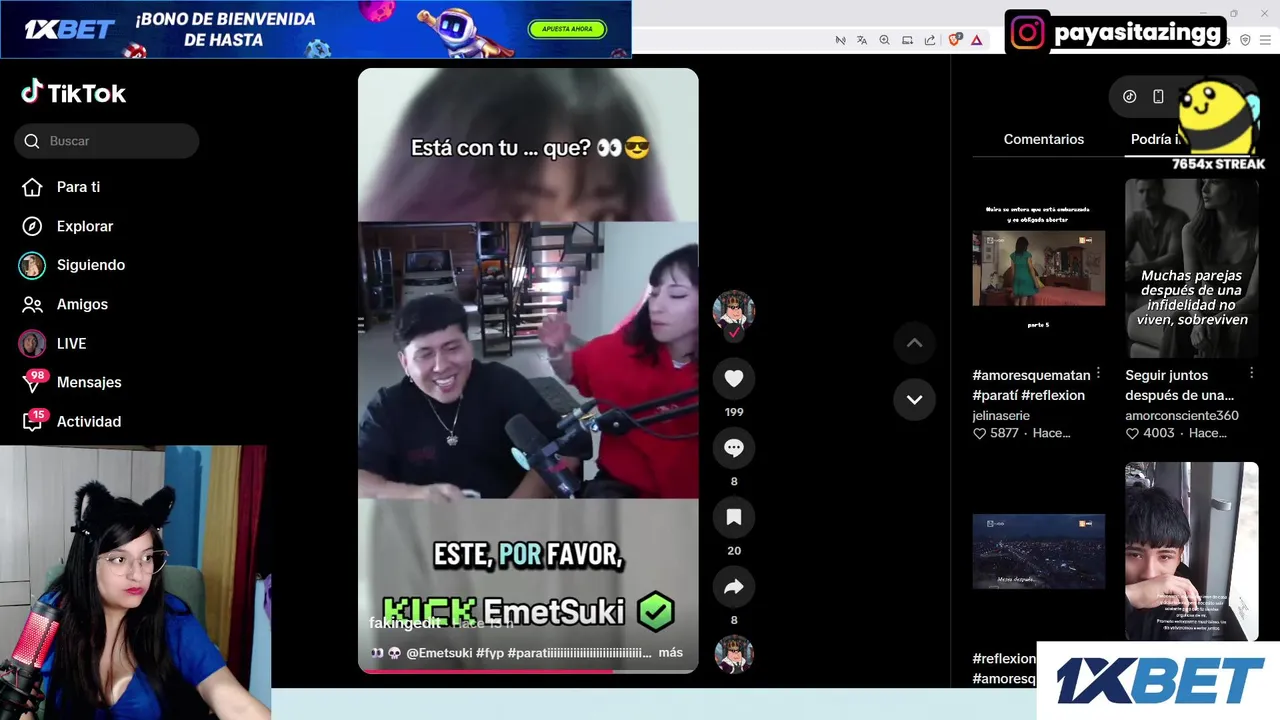Open the Amigos people icon

32,304
